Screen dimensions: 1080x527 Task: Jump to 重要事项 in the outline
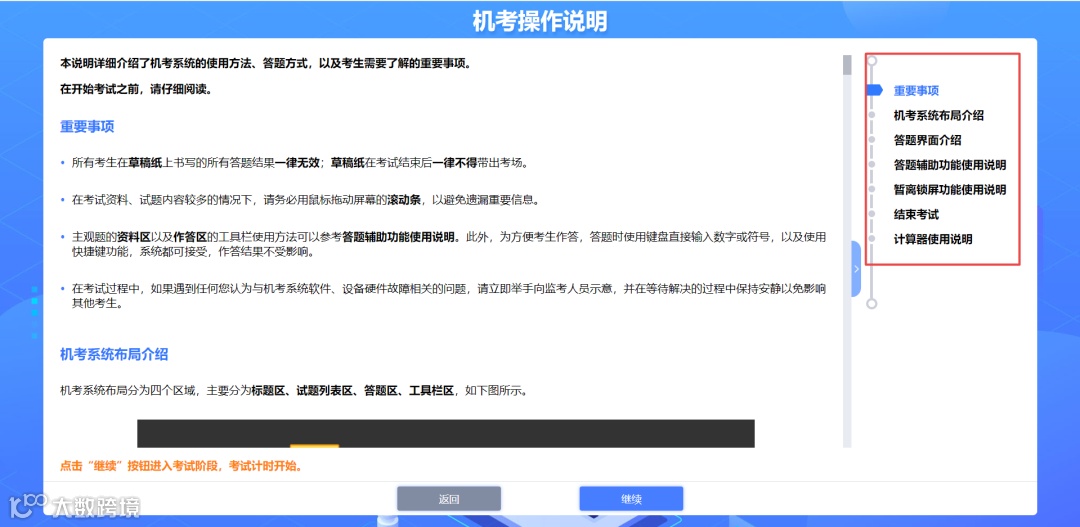pos(916,90)
